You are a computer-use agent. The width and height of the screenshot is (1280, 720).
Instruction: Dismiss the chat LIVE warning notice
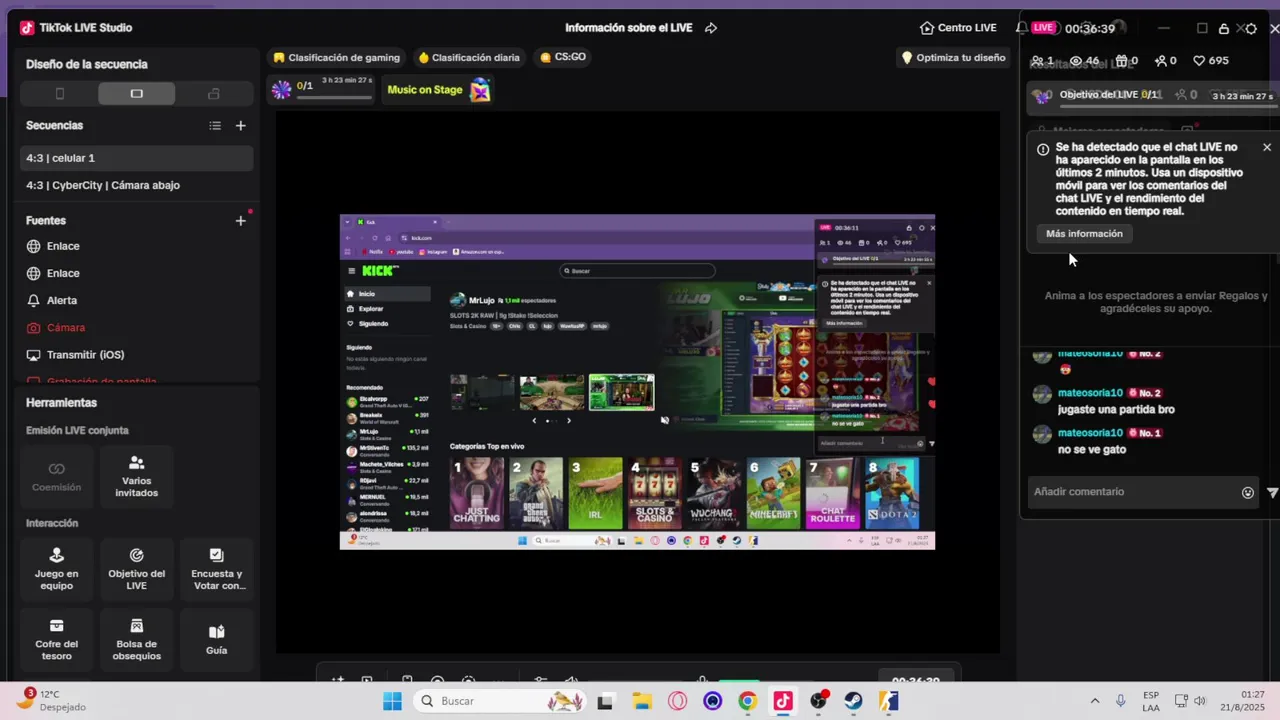[1267, 148]
